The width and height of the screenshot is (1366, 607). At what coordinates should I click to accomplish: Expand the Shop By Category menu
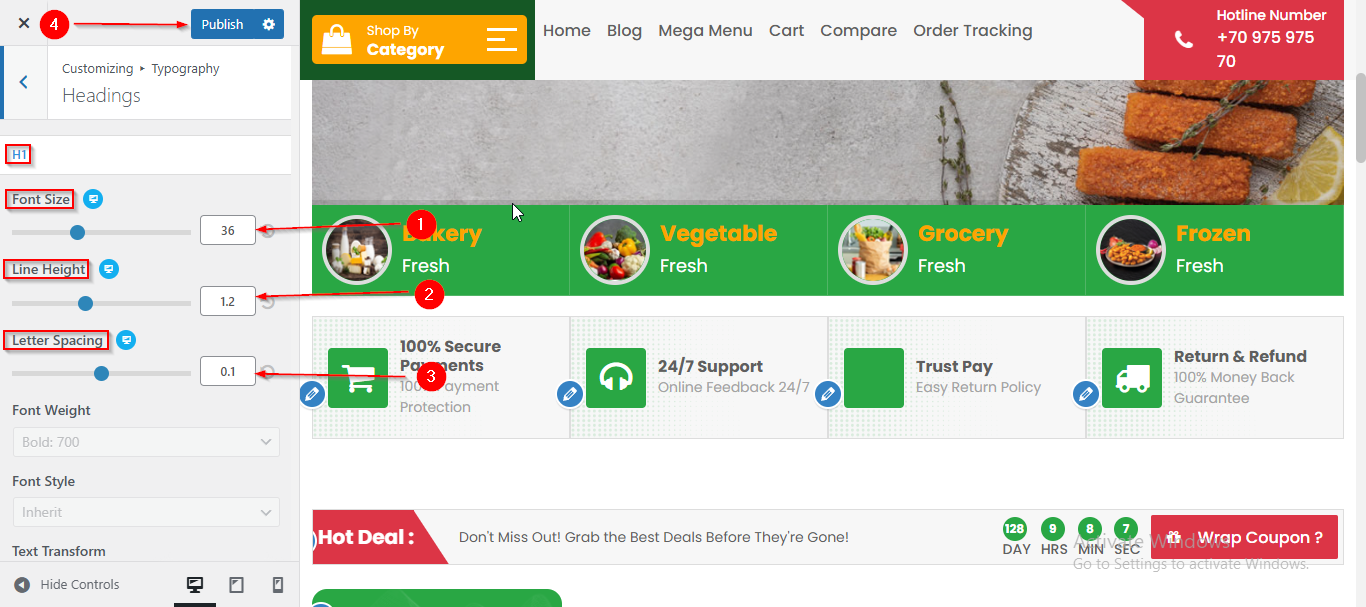pos(419,39)
